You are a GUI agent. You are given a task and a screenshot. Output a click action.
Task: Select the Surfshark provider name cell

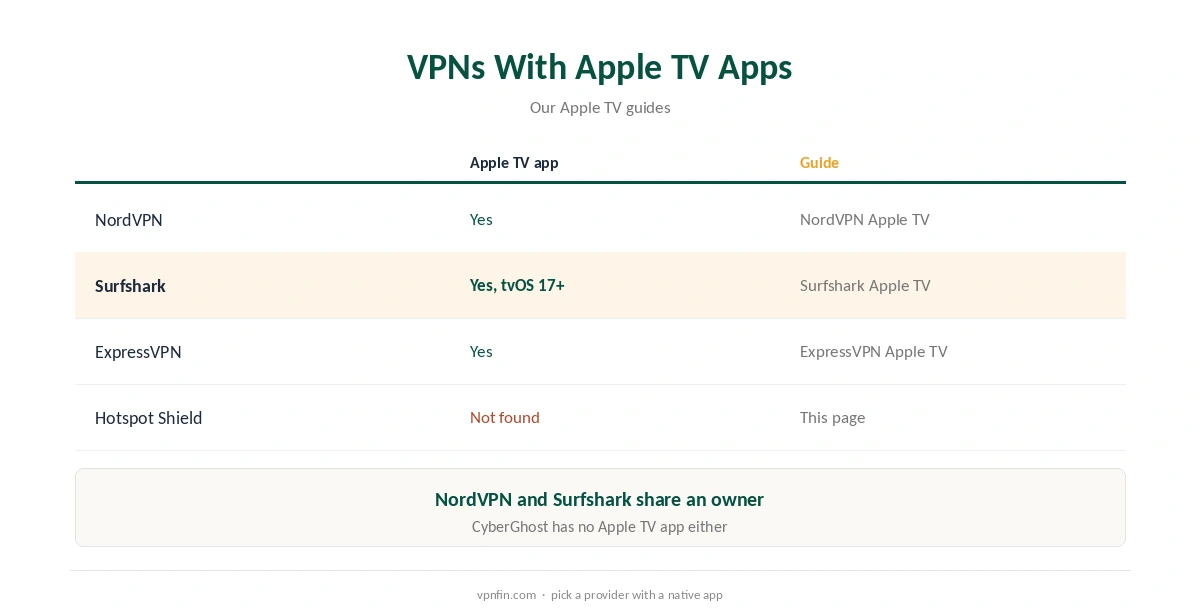coord(130,286)
